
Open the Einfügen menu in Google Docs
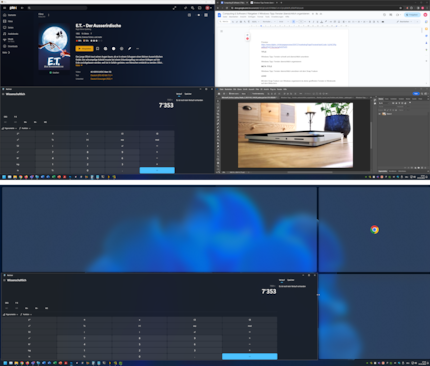pyautogui.click(x=252, y=17)
